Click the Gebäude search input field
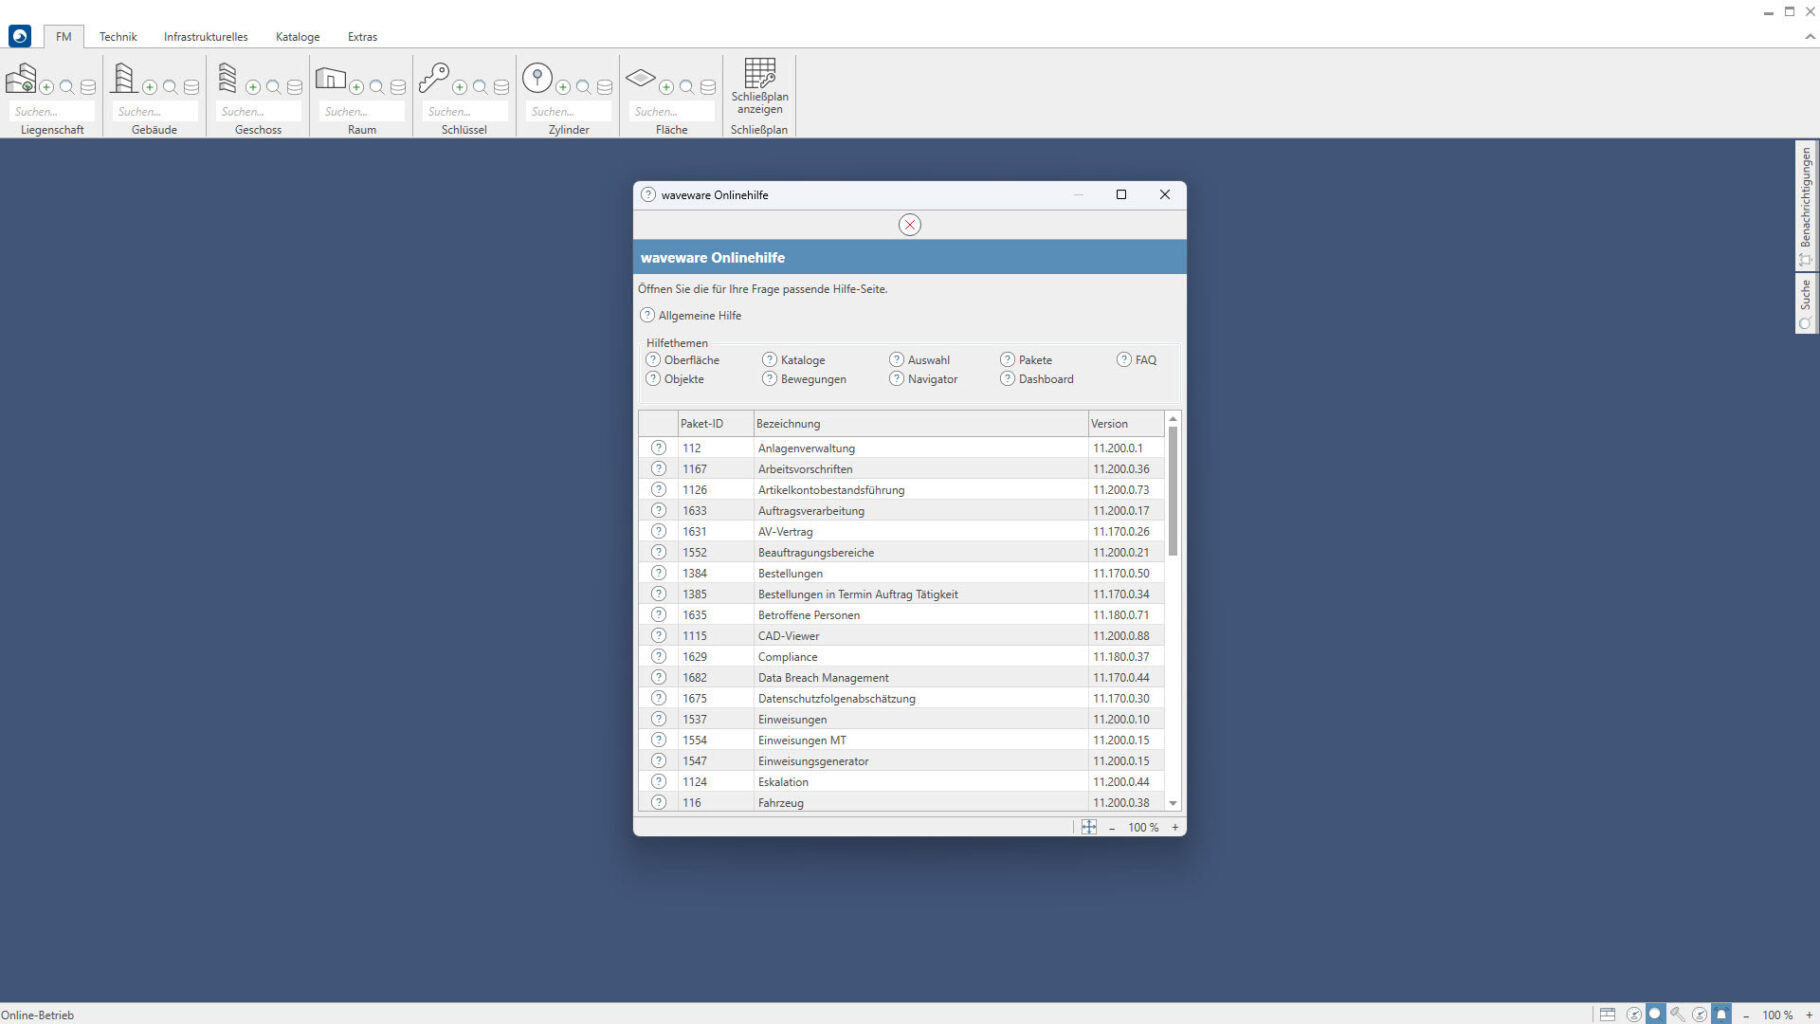Screen dimensions: 1820x1024 tap(155, 111)
